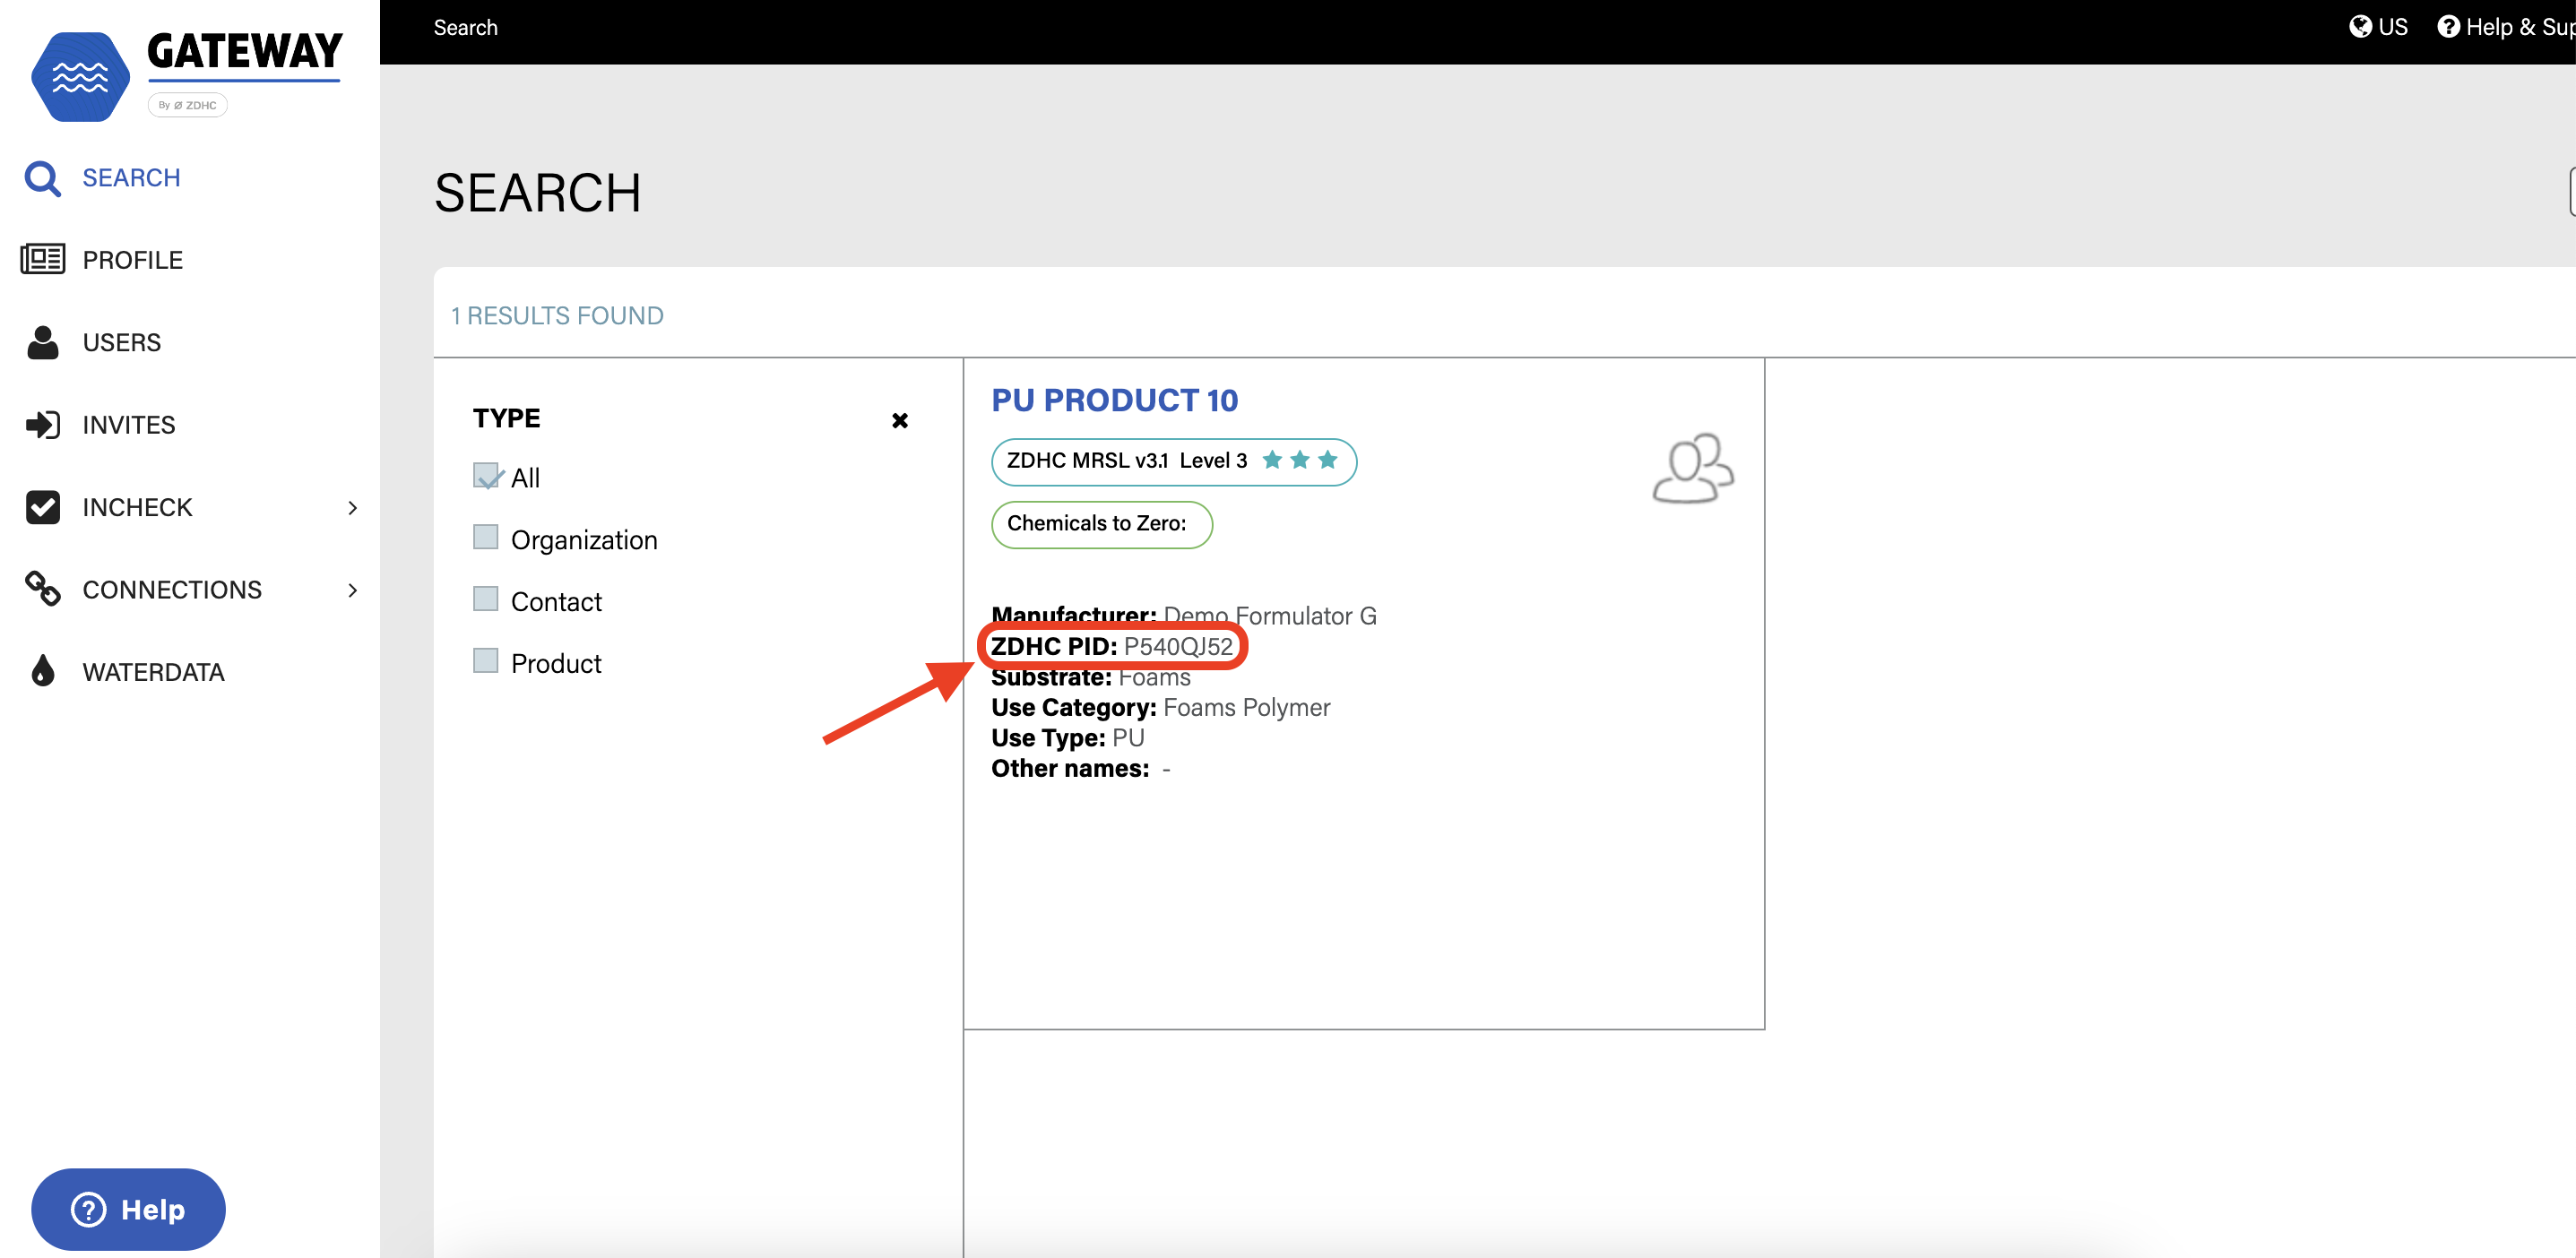Click the Use Type PU text
This screenshot has height=1258, width=2576.
coord(1067,738)
